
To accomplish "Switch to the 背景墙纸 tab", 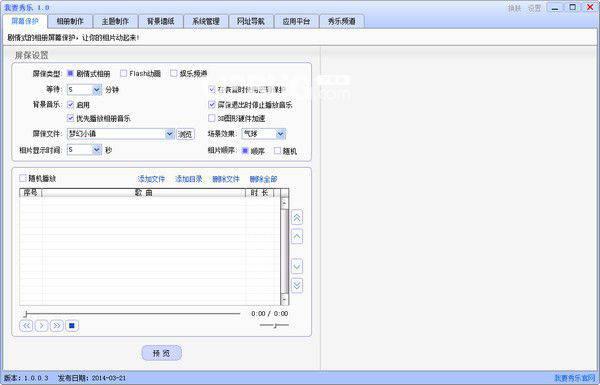I will [160, 21].
